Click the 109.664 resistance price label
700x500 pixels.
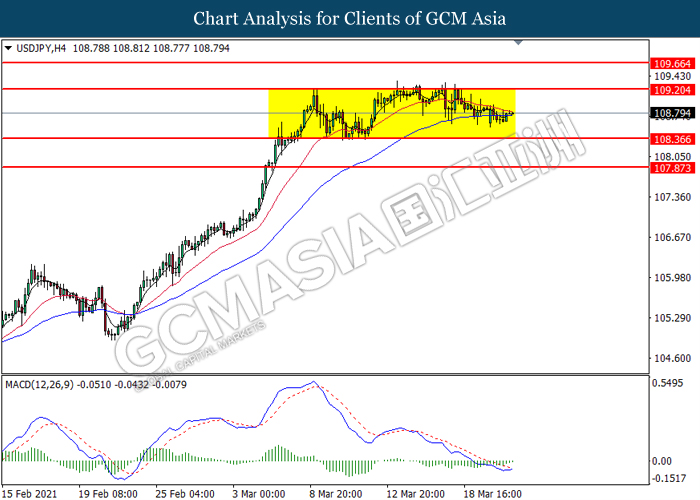672,64
